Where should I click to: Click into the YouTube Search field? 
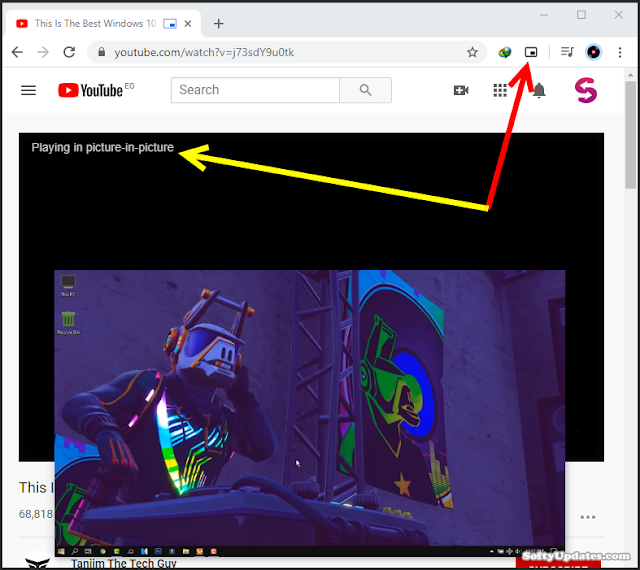pyautogui.click(x=255, y=90)
